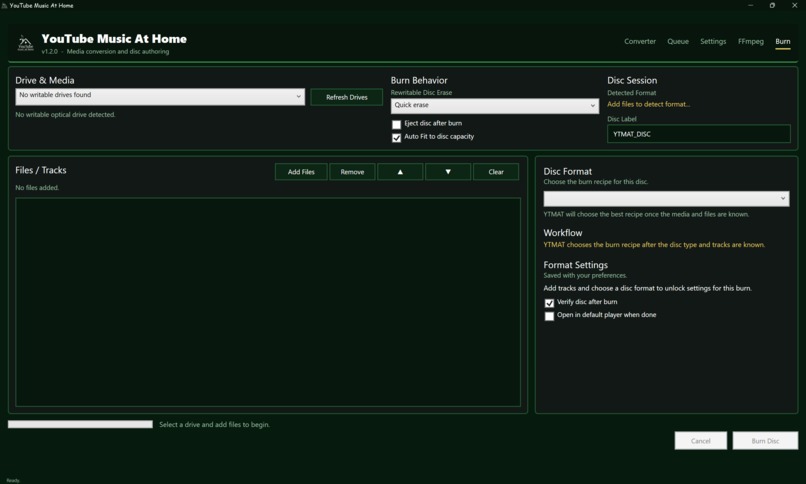Click the Add Files button
This screenshot has width=806, height=484.
[301, 172]
